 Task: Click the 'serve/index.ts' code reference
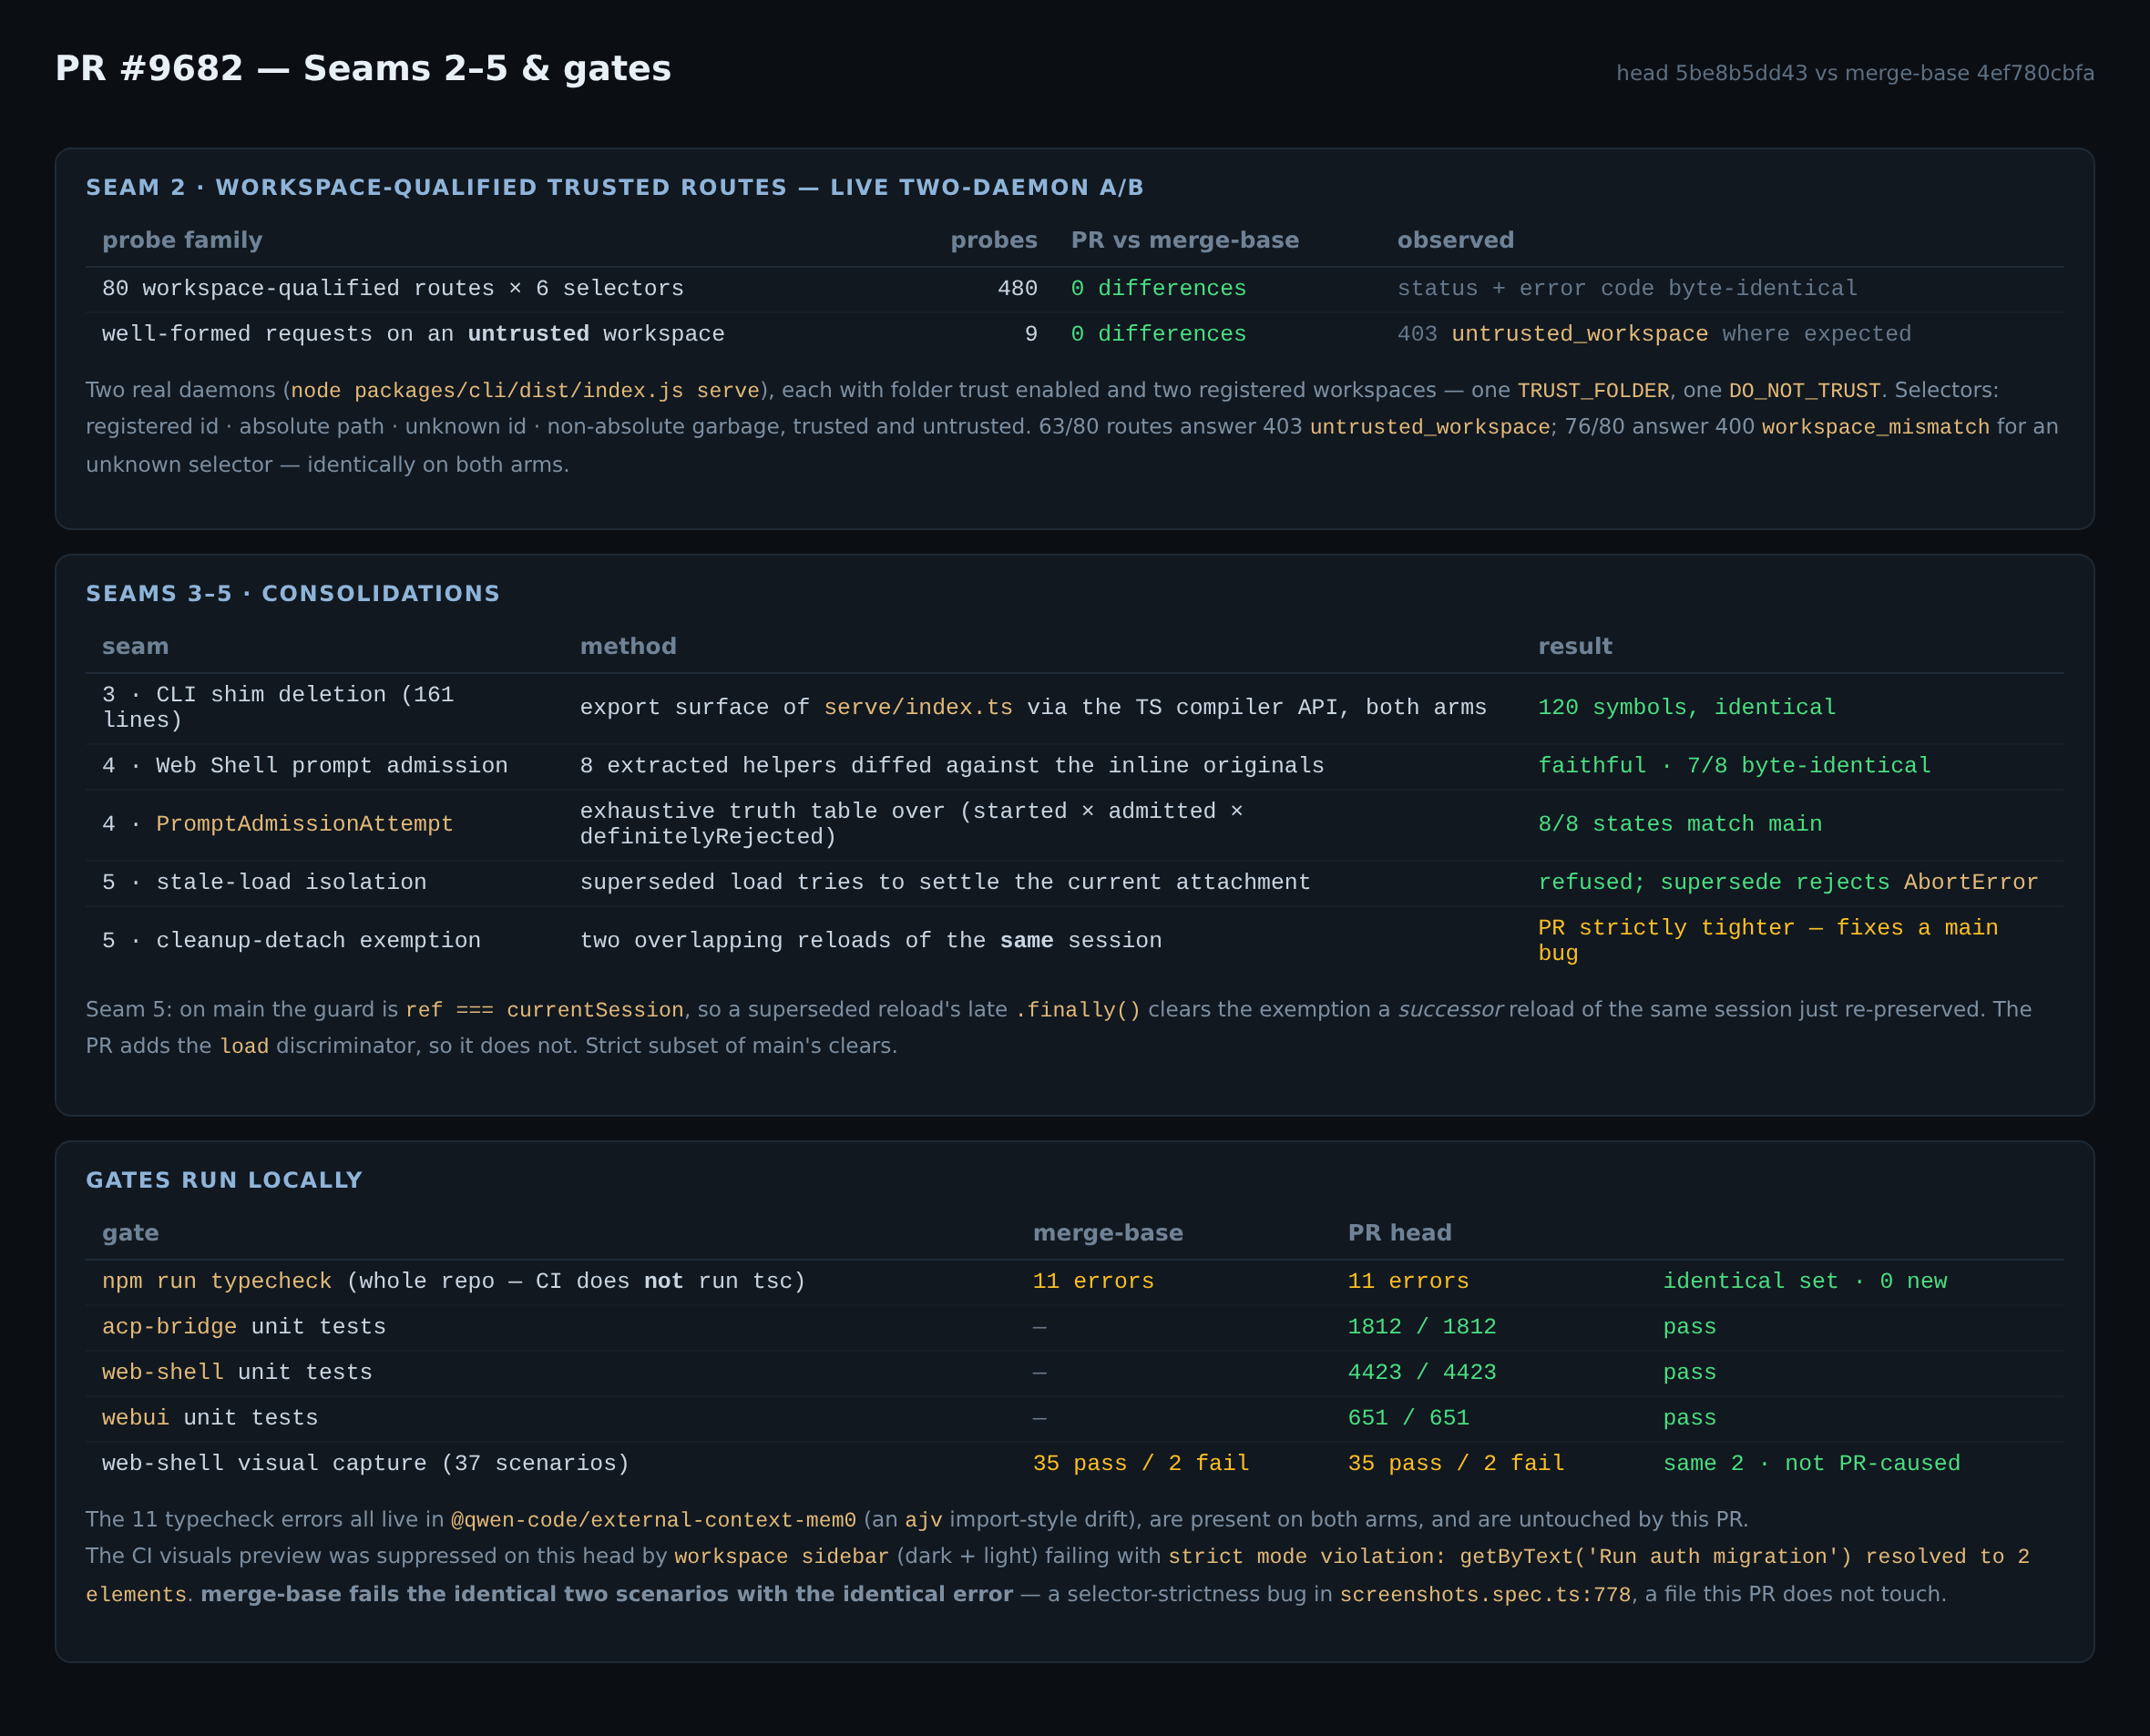point(918,708)
